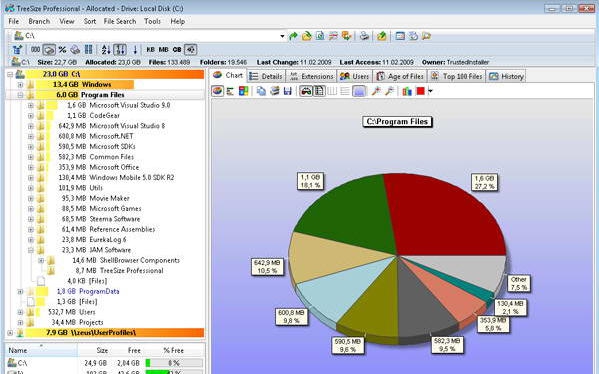The height and width of the screenshot is (374, 599).
Task: Switch to the History tab
Action: (506, 76)
